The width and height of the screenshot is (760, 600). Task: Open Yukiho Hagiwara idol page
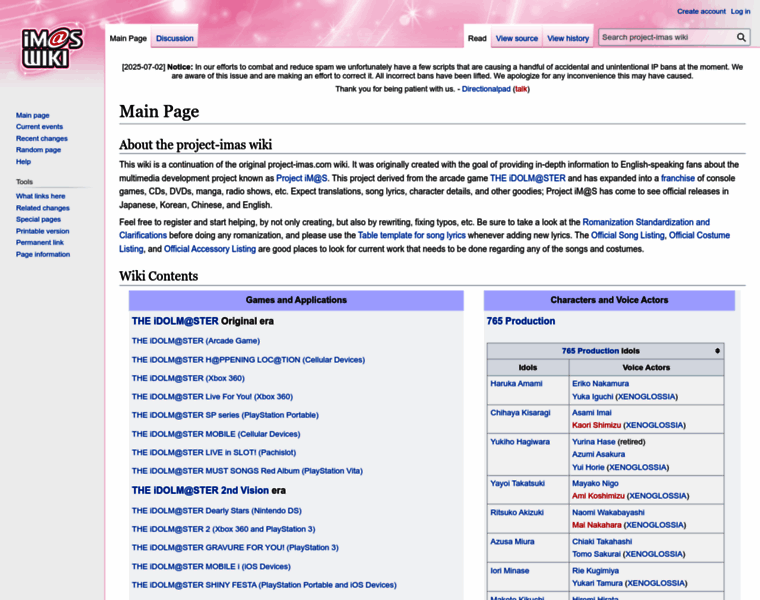(x=520, y=442)
